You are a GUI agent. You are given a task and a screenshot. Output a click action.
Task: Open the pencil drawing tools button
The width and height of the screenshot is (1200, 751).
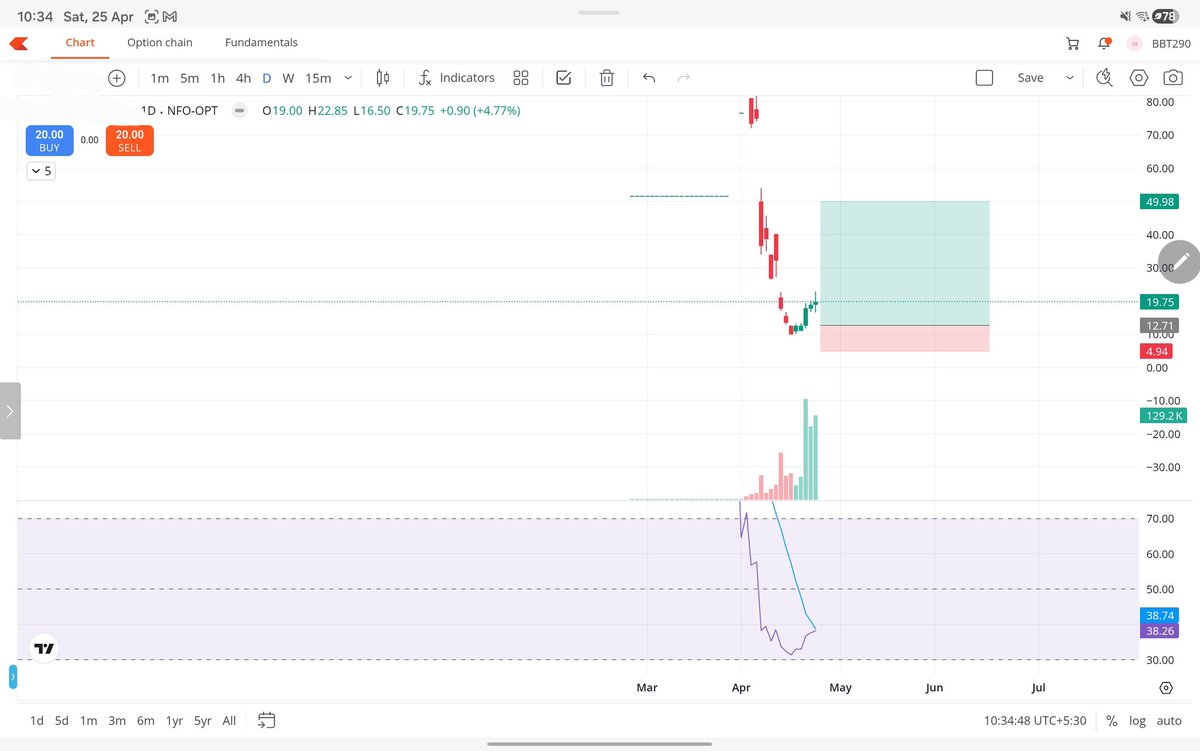click(1180, 262)
